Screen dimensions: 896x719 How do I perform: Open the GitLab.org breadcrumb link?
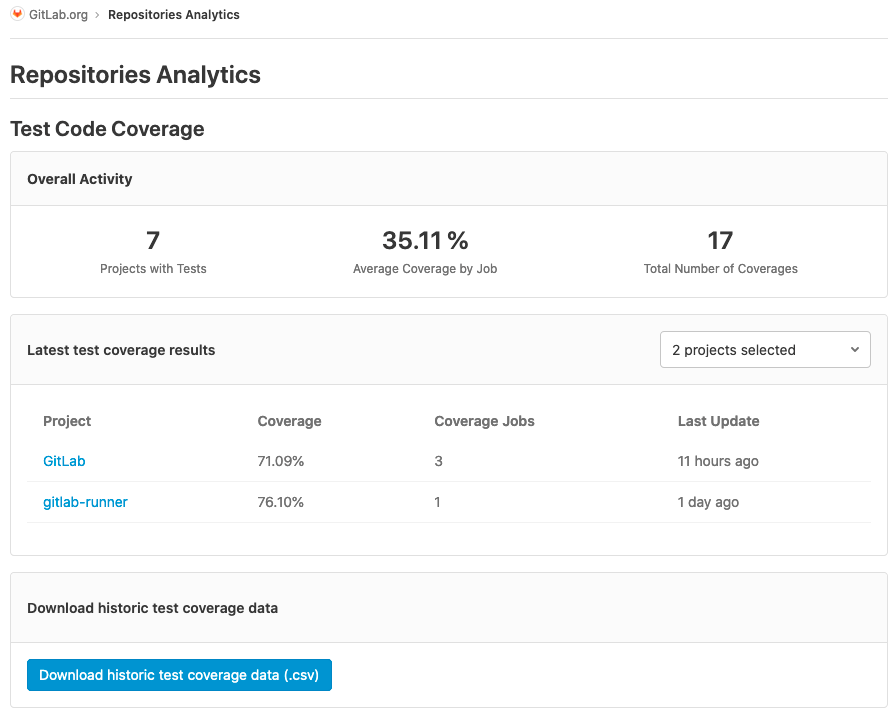[59, 15]
